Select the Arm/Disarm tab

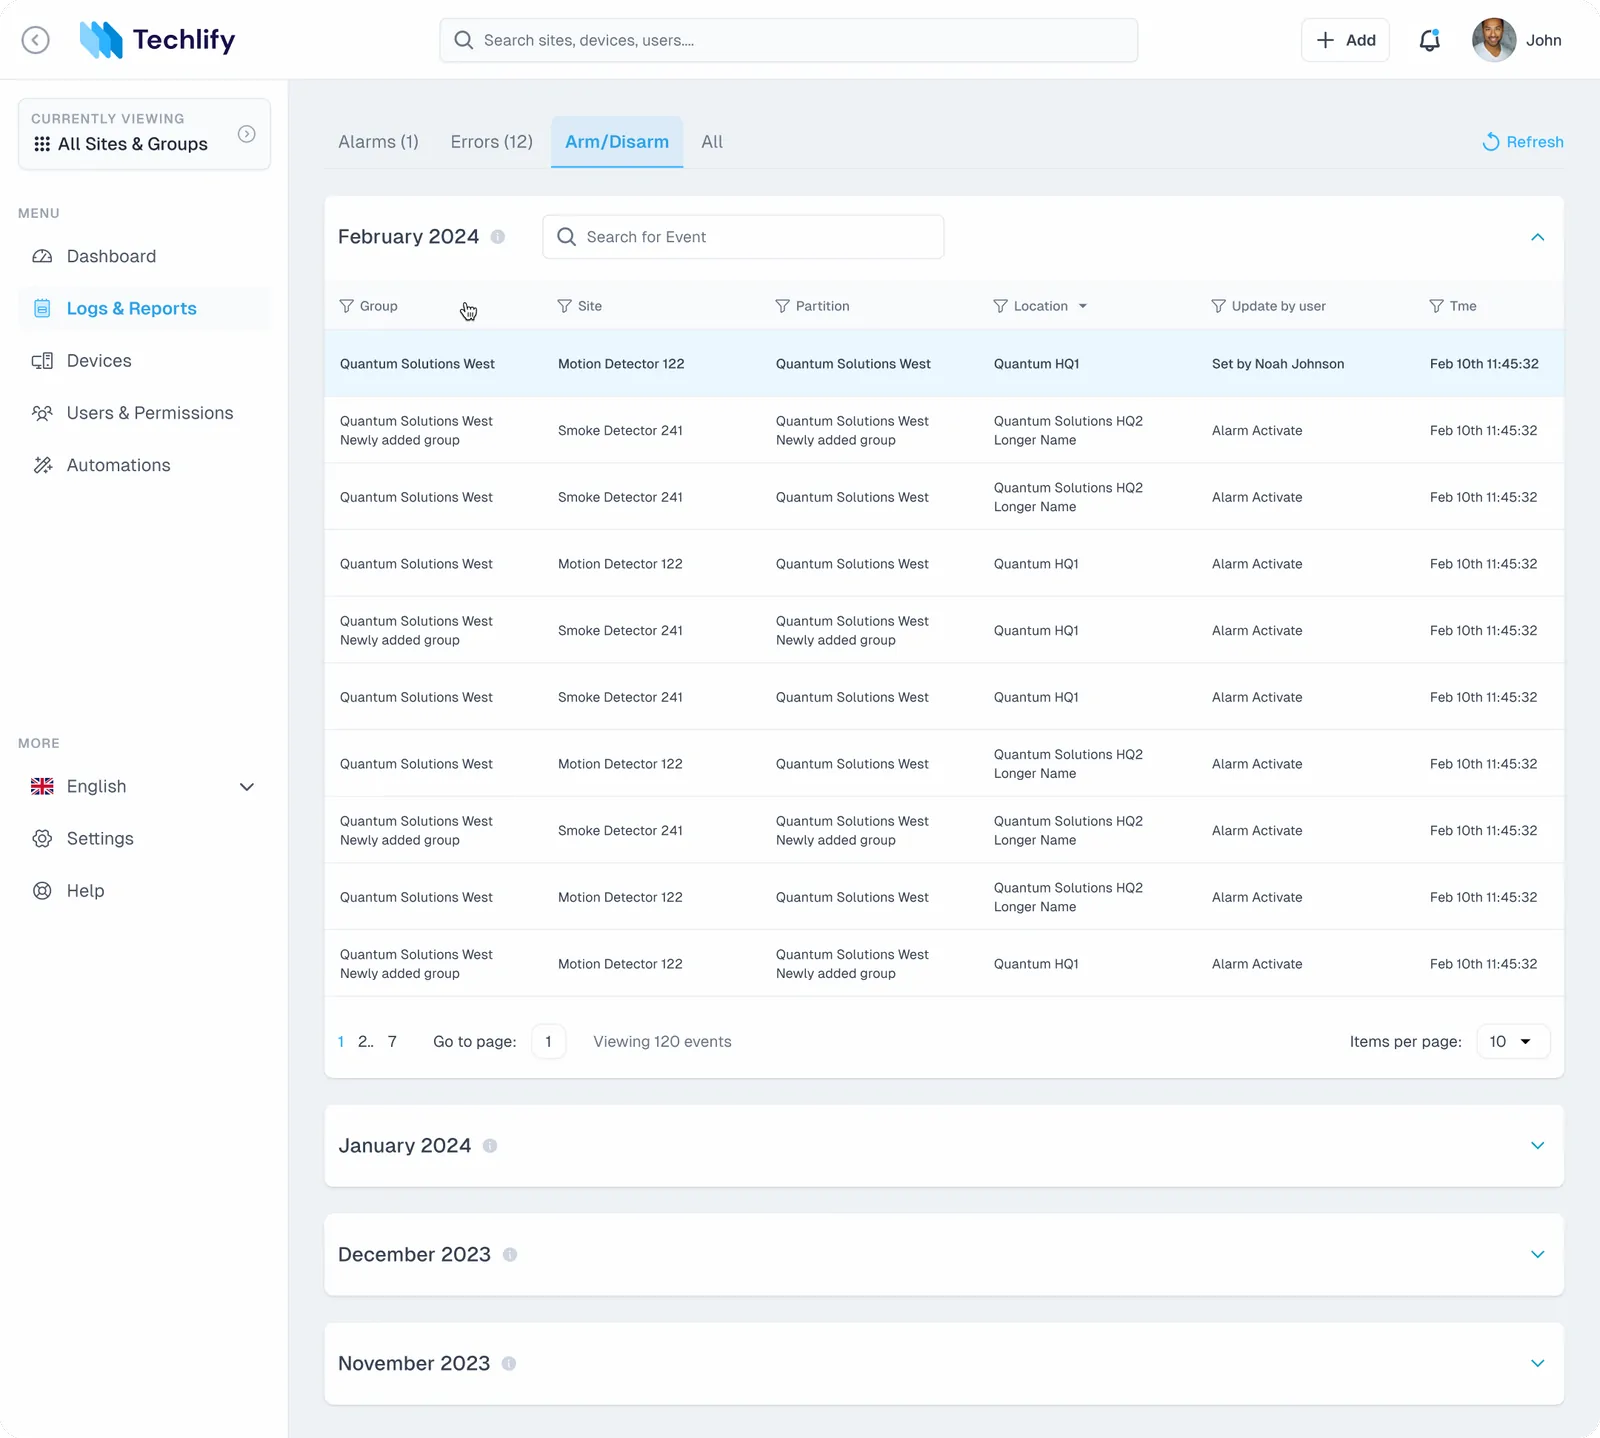click(617, 142)
